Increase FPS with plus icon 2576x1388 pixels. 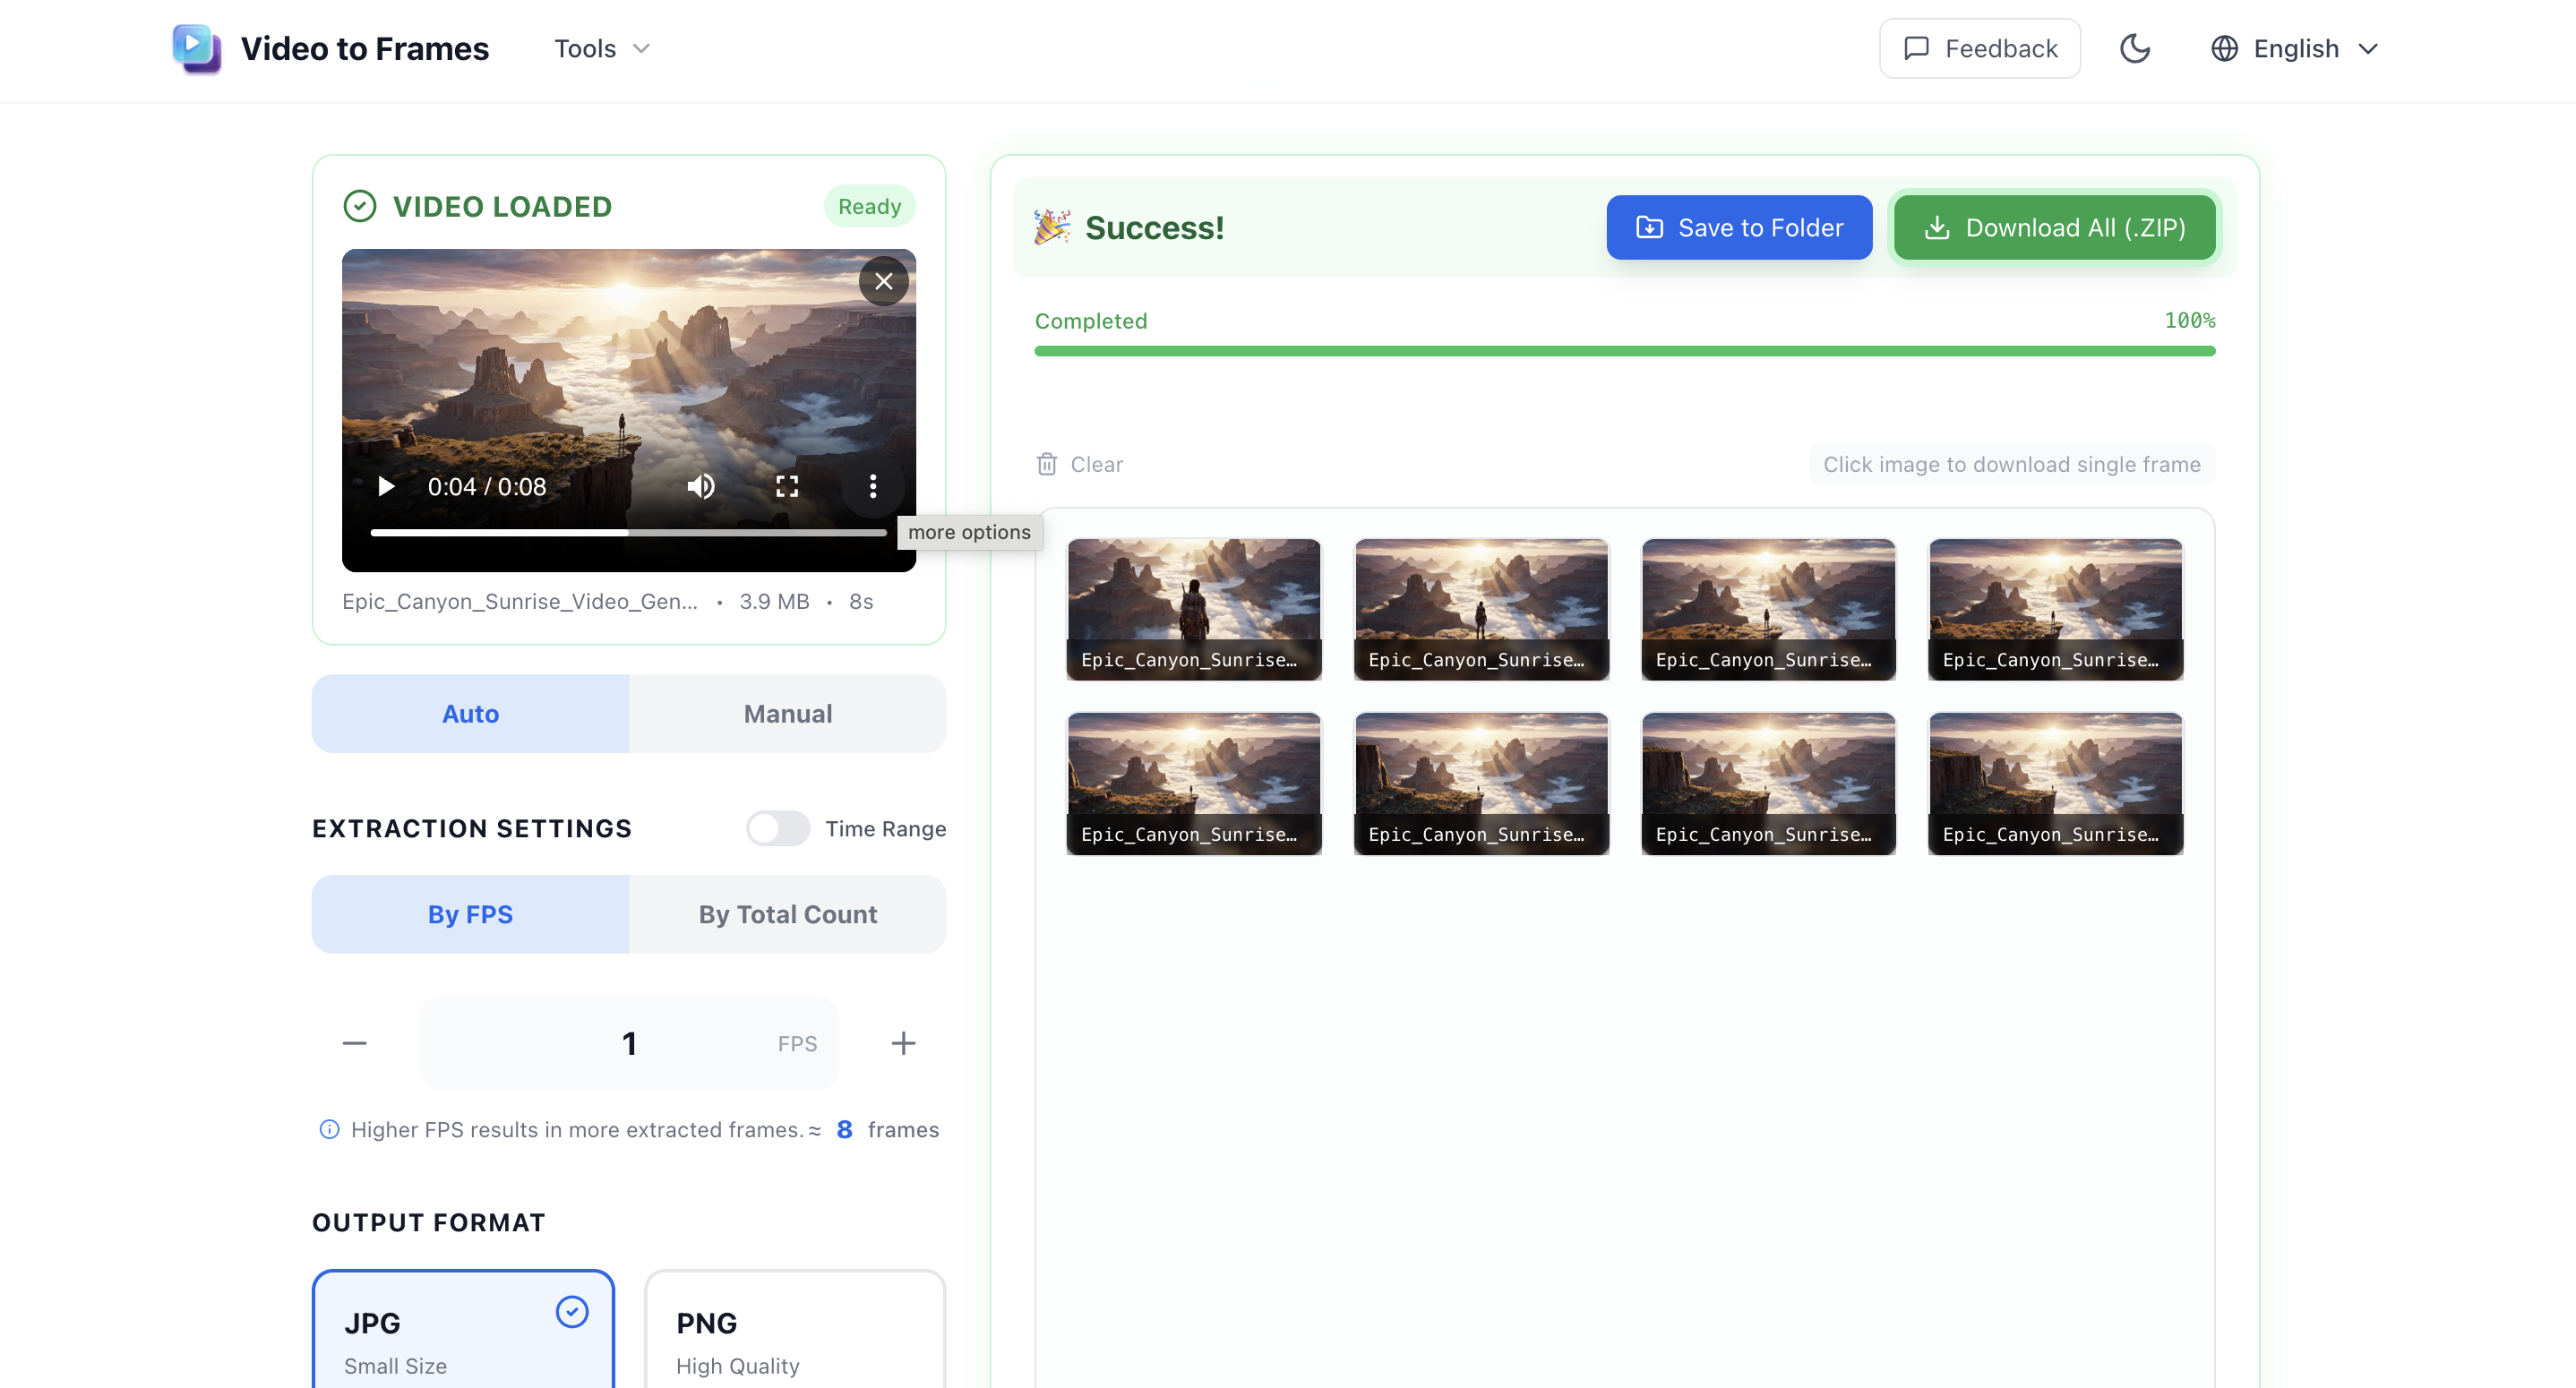point(903,1043)
